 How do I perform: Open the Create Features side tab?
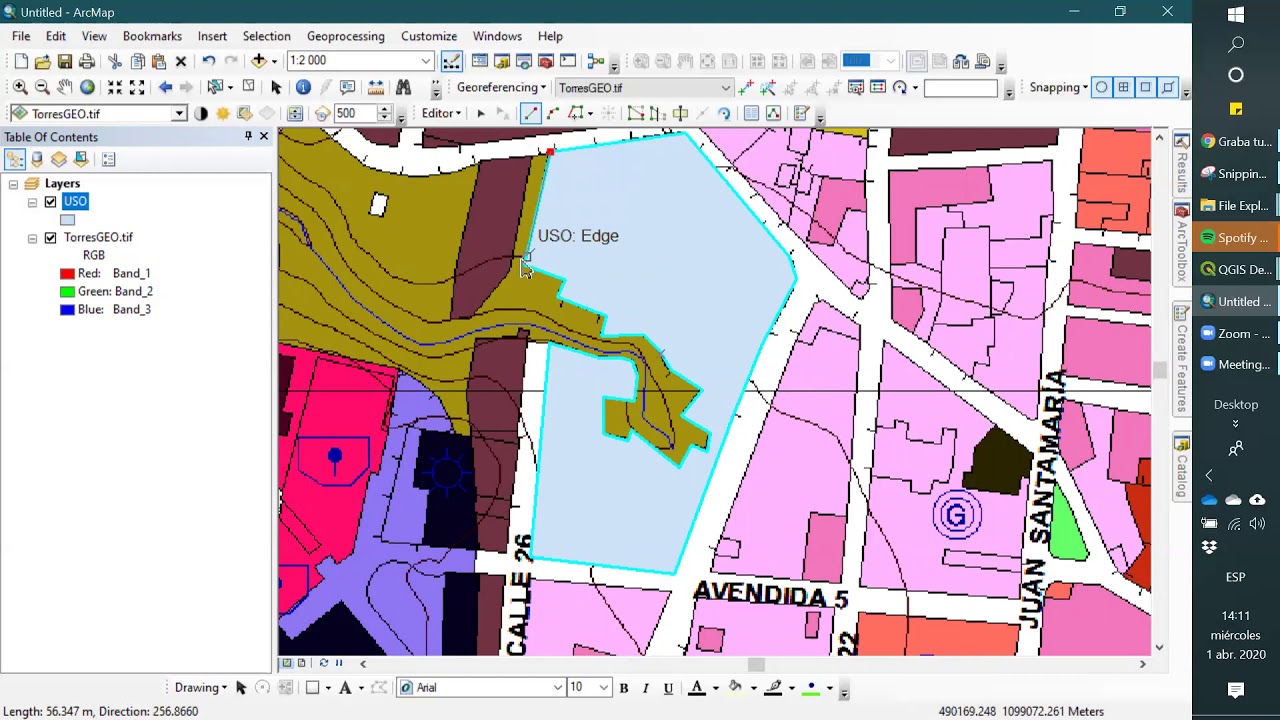pos(1182,360)
